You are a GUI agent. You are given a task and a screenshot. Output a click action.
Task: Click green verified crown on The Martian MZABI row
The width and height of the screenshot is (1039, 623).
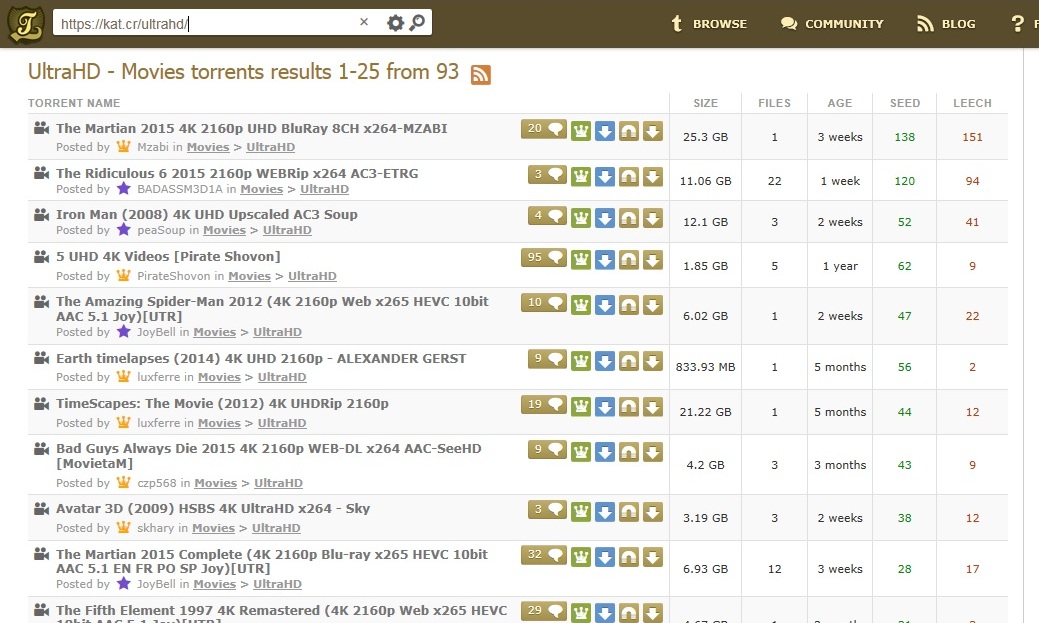581,131
